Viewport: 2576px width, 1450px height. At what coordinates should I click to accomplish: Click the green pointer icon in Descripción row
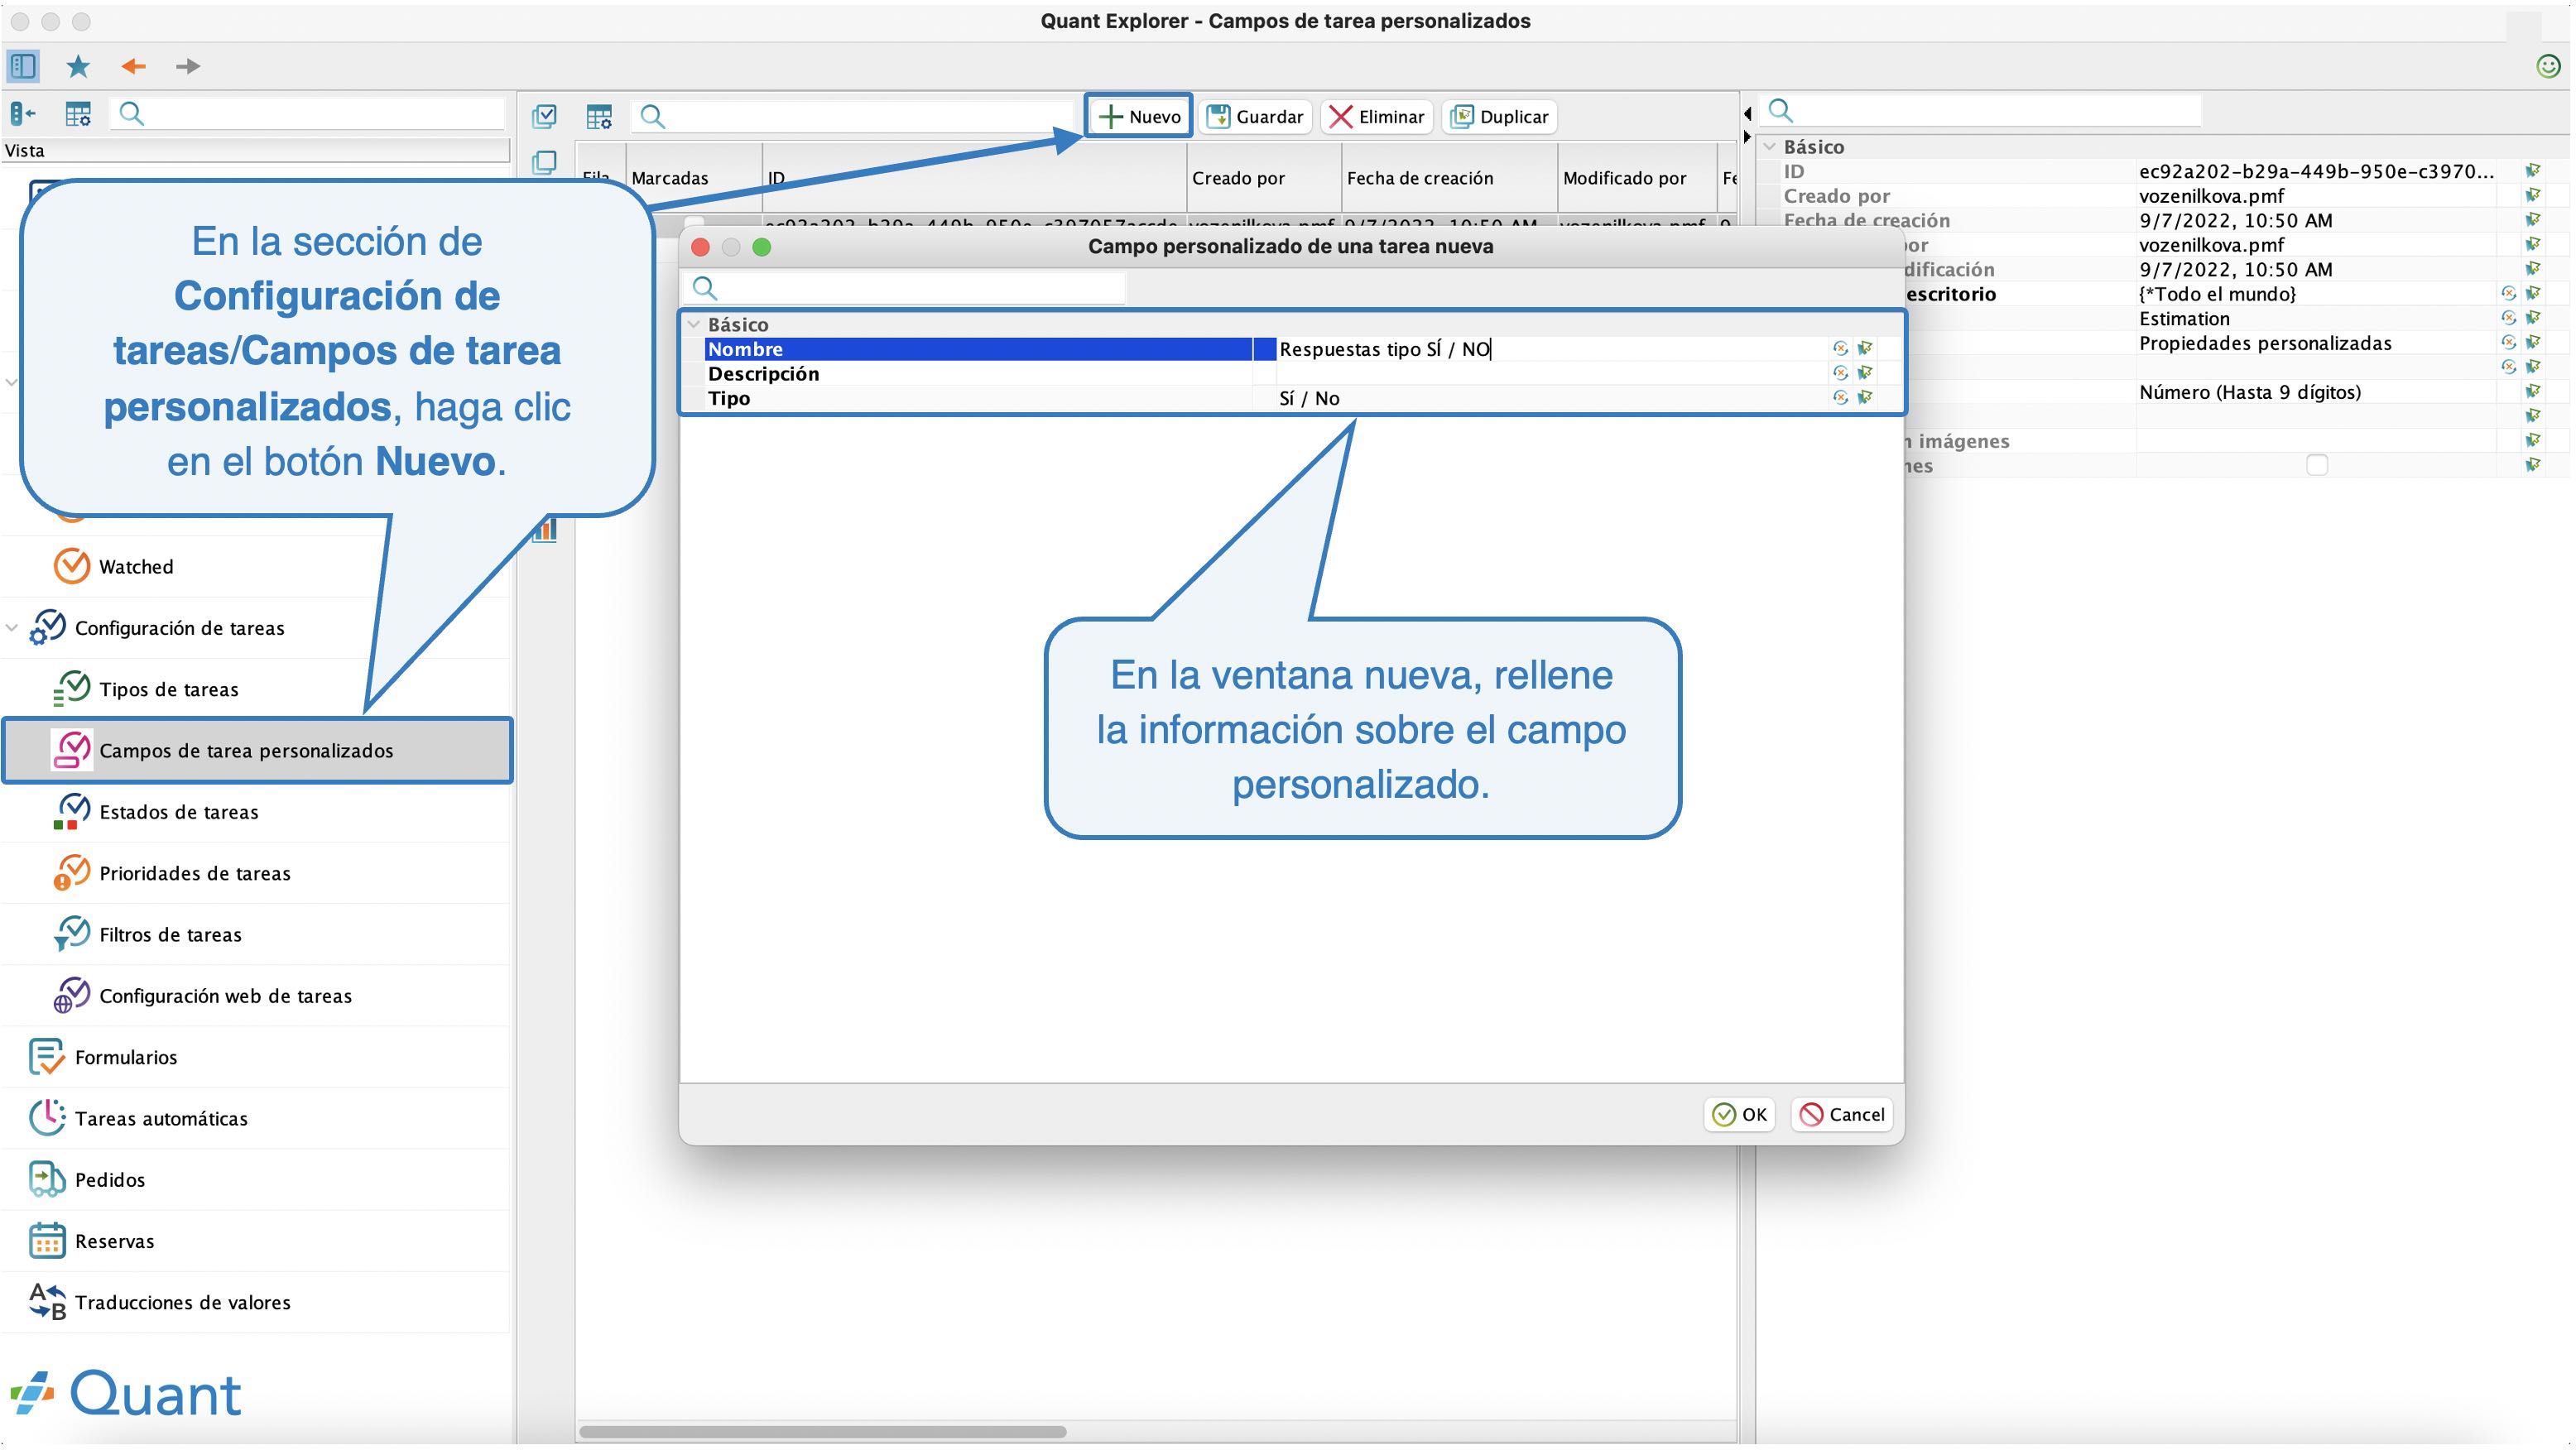point(1865,372)
